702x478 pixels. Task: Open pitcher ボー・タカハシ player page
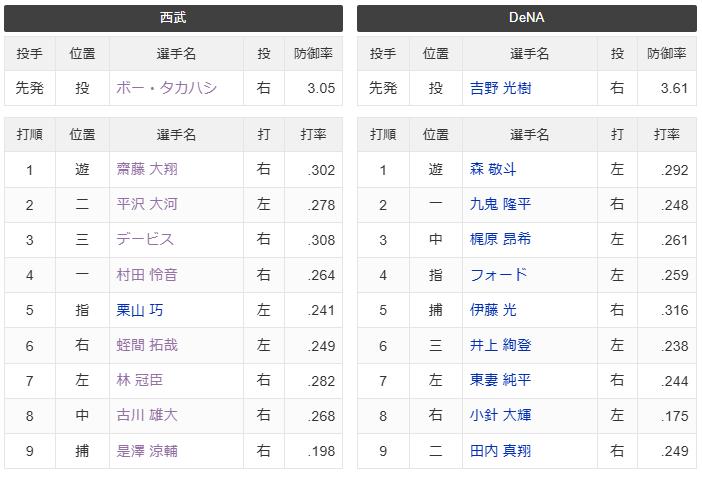point(167,88)
